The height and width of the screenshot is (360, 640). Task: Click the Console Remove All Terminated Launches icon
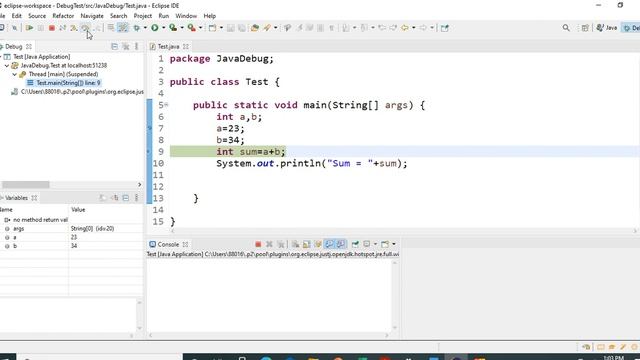coord(281,244)
